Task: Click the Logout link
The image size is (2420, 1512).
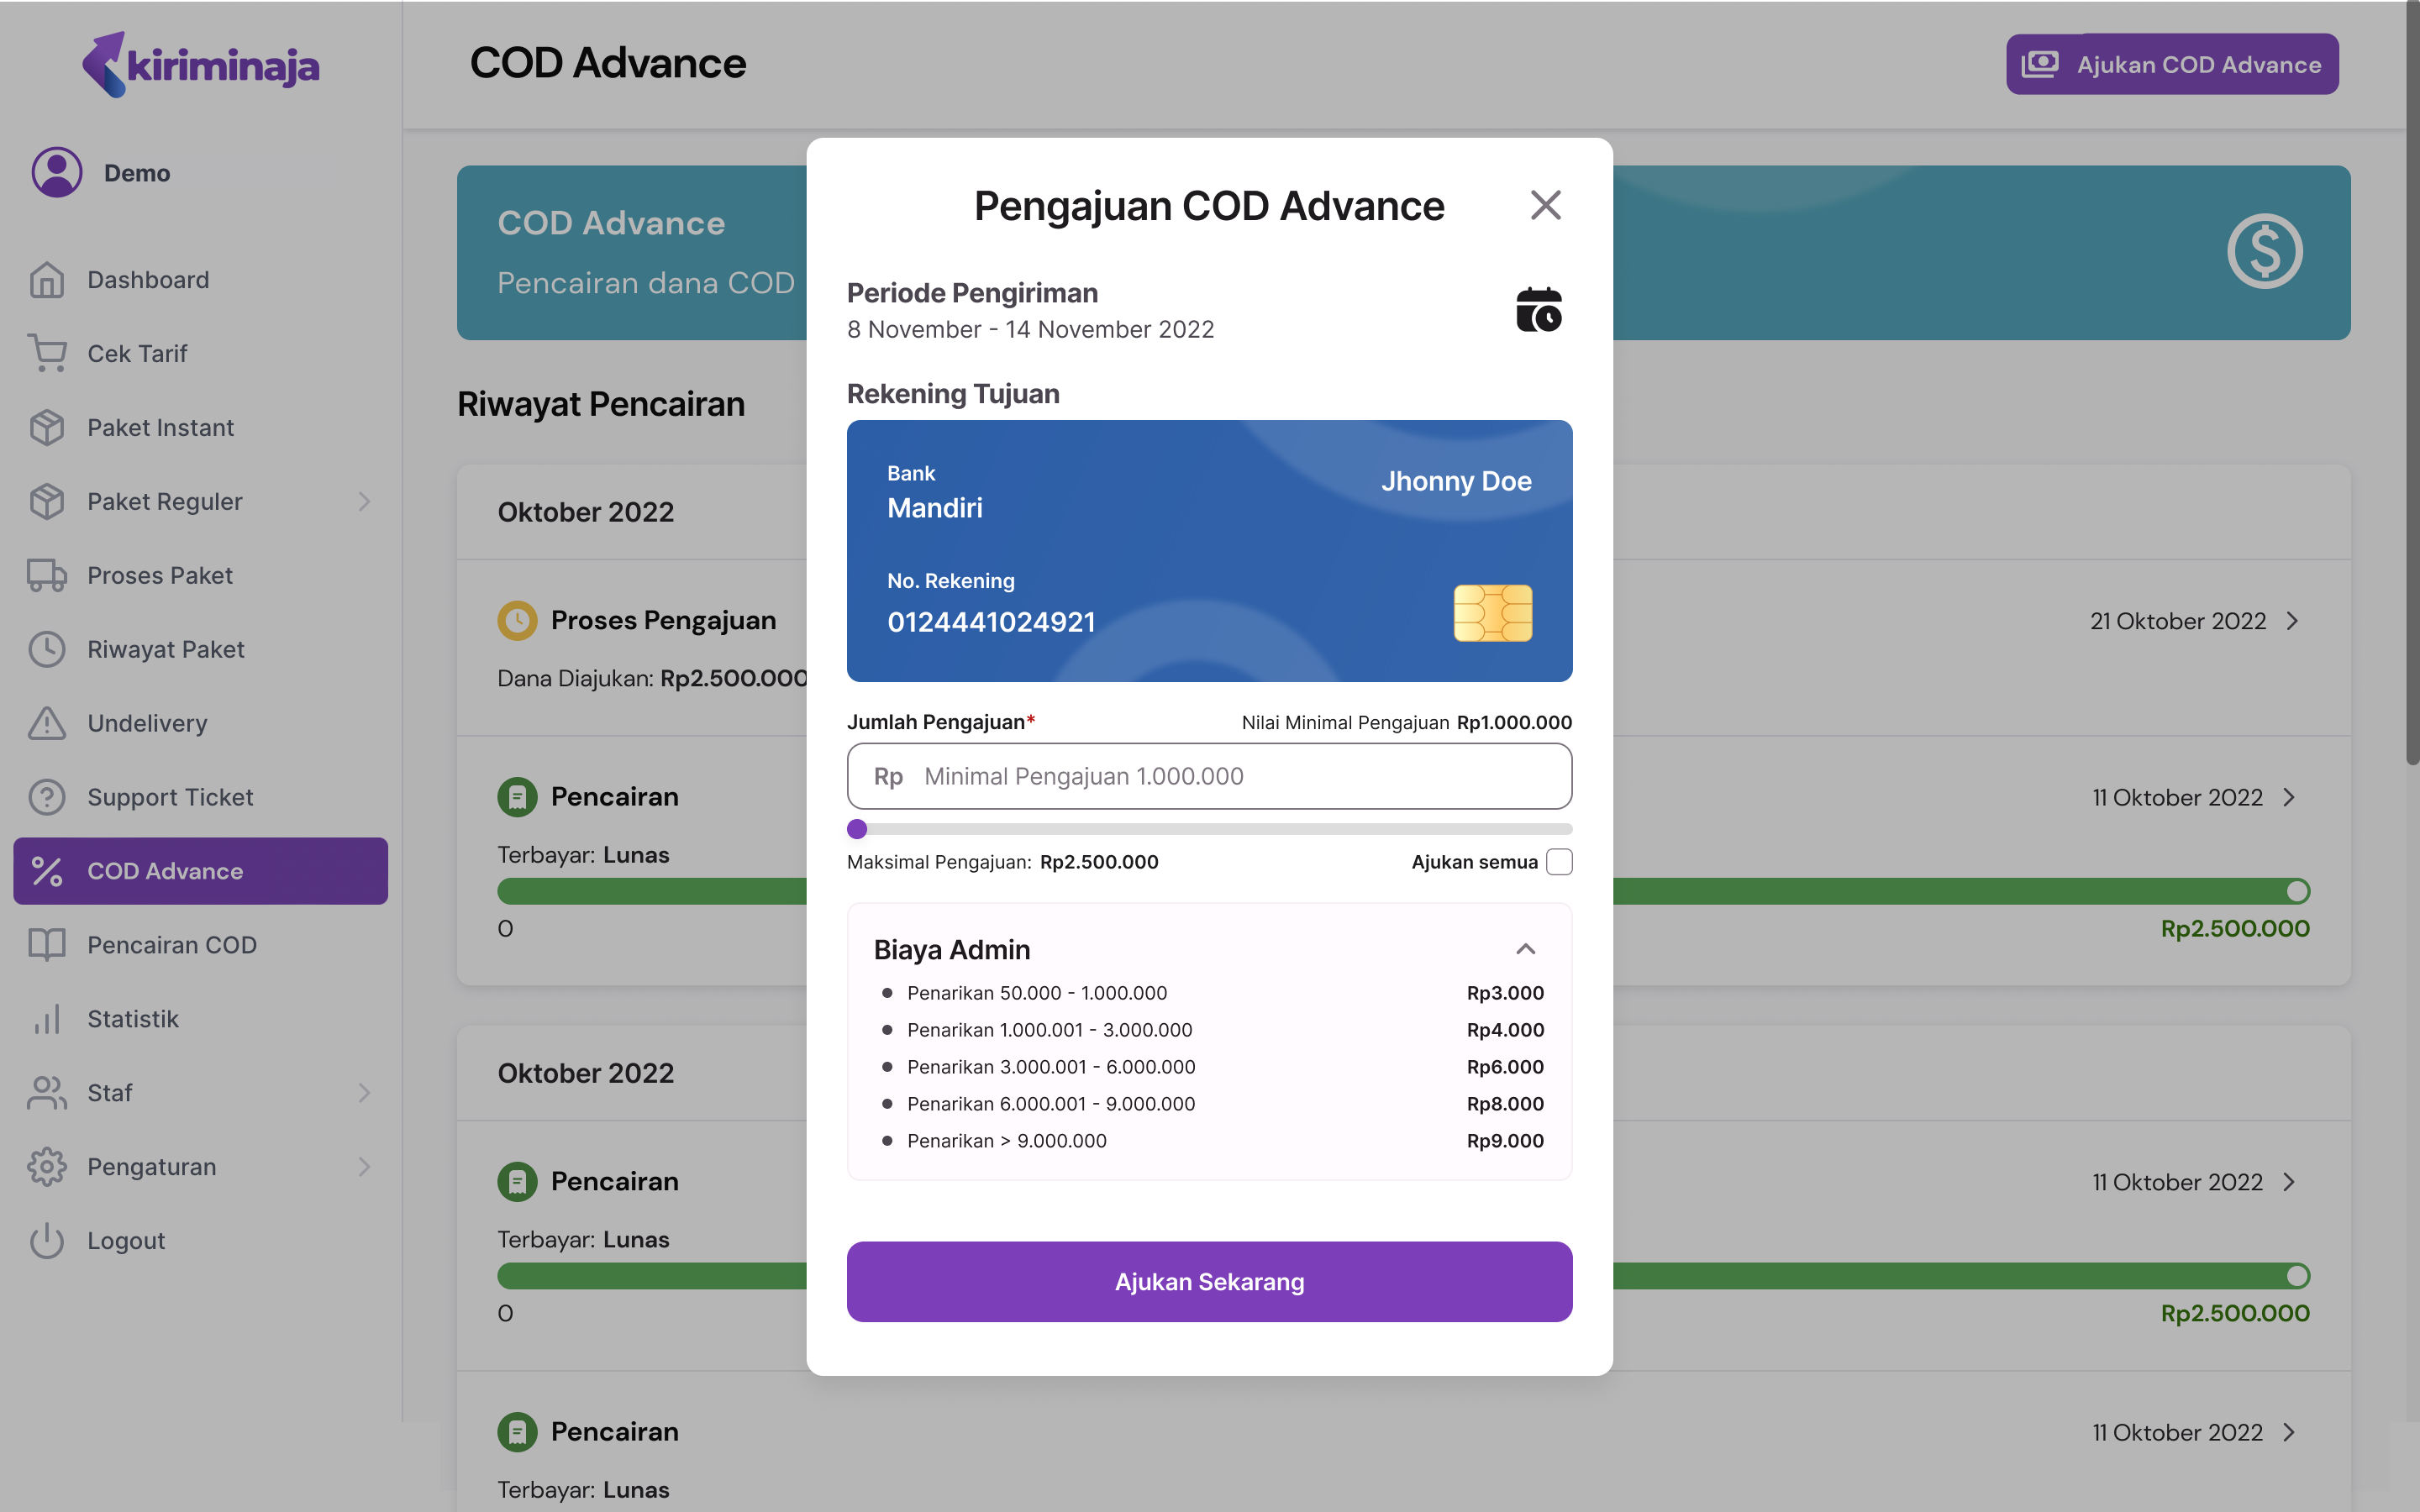Action: pos(126,1241)
